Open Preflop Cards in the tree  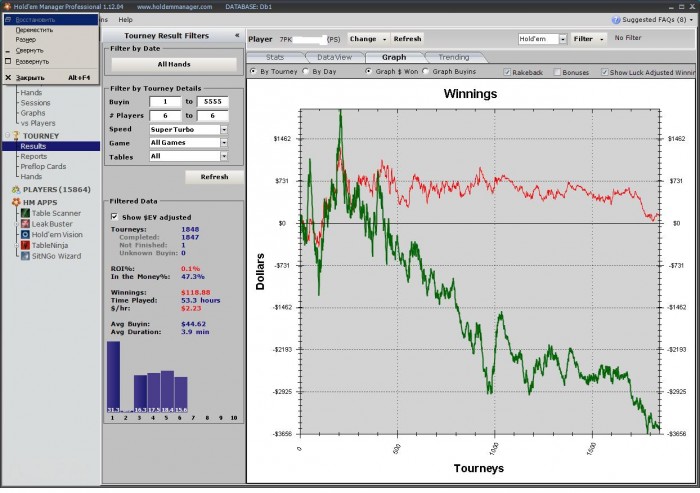click(43, 167)
